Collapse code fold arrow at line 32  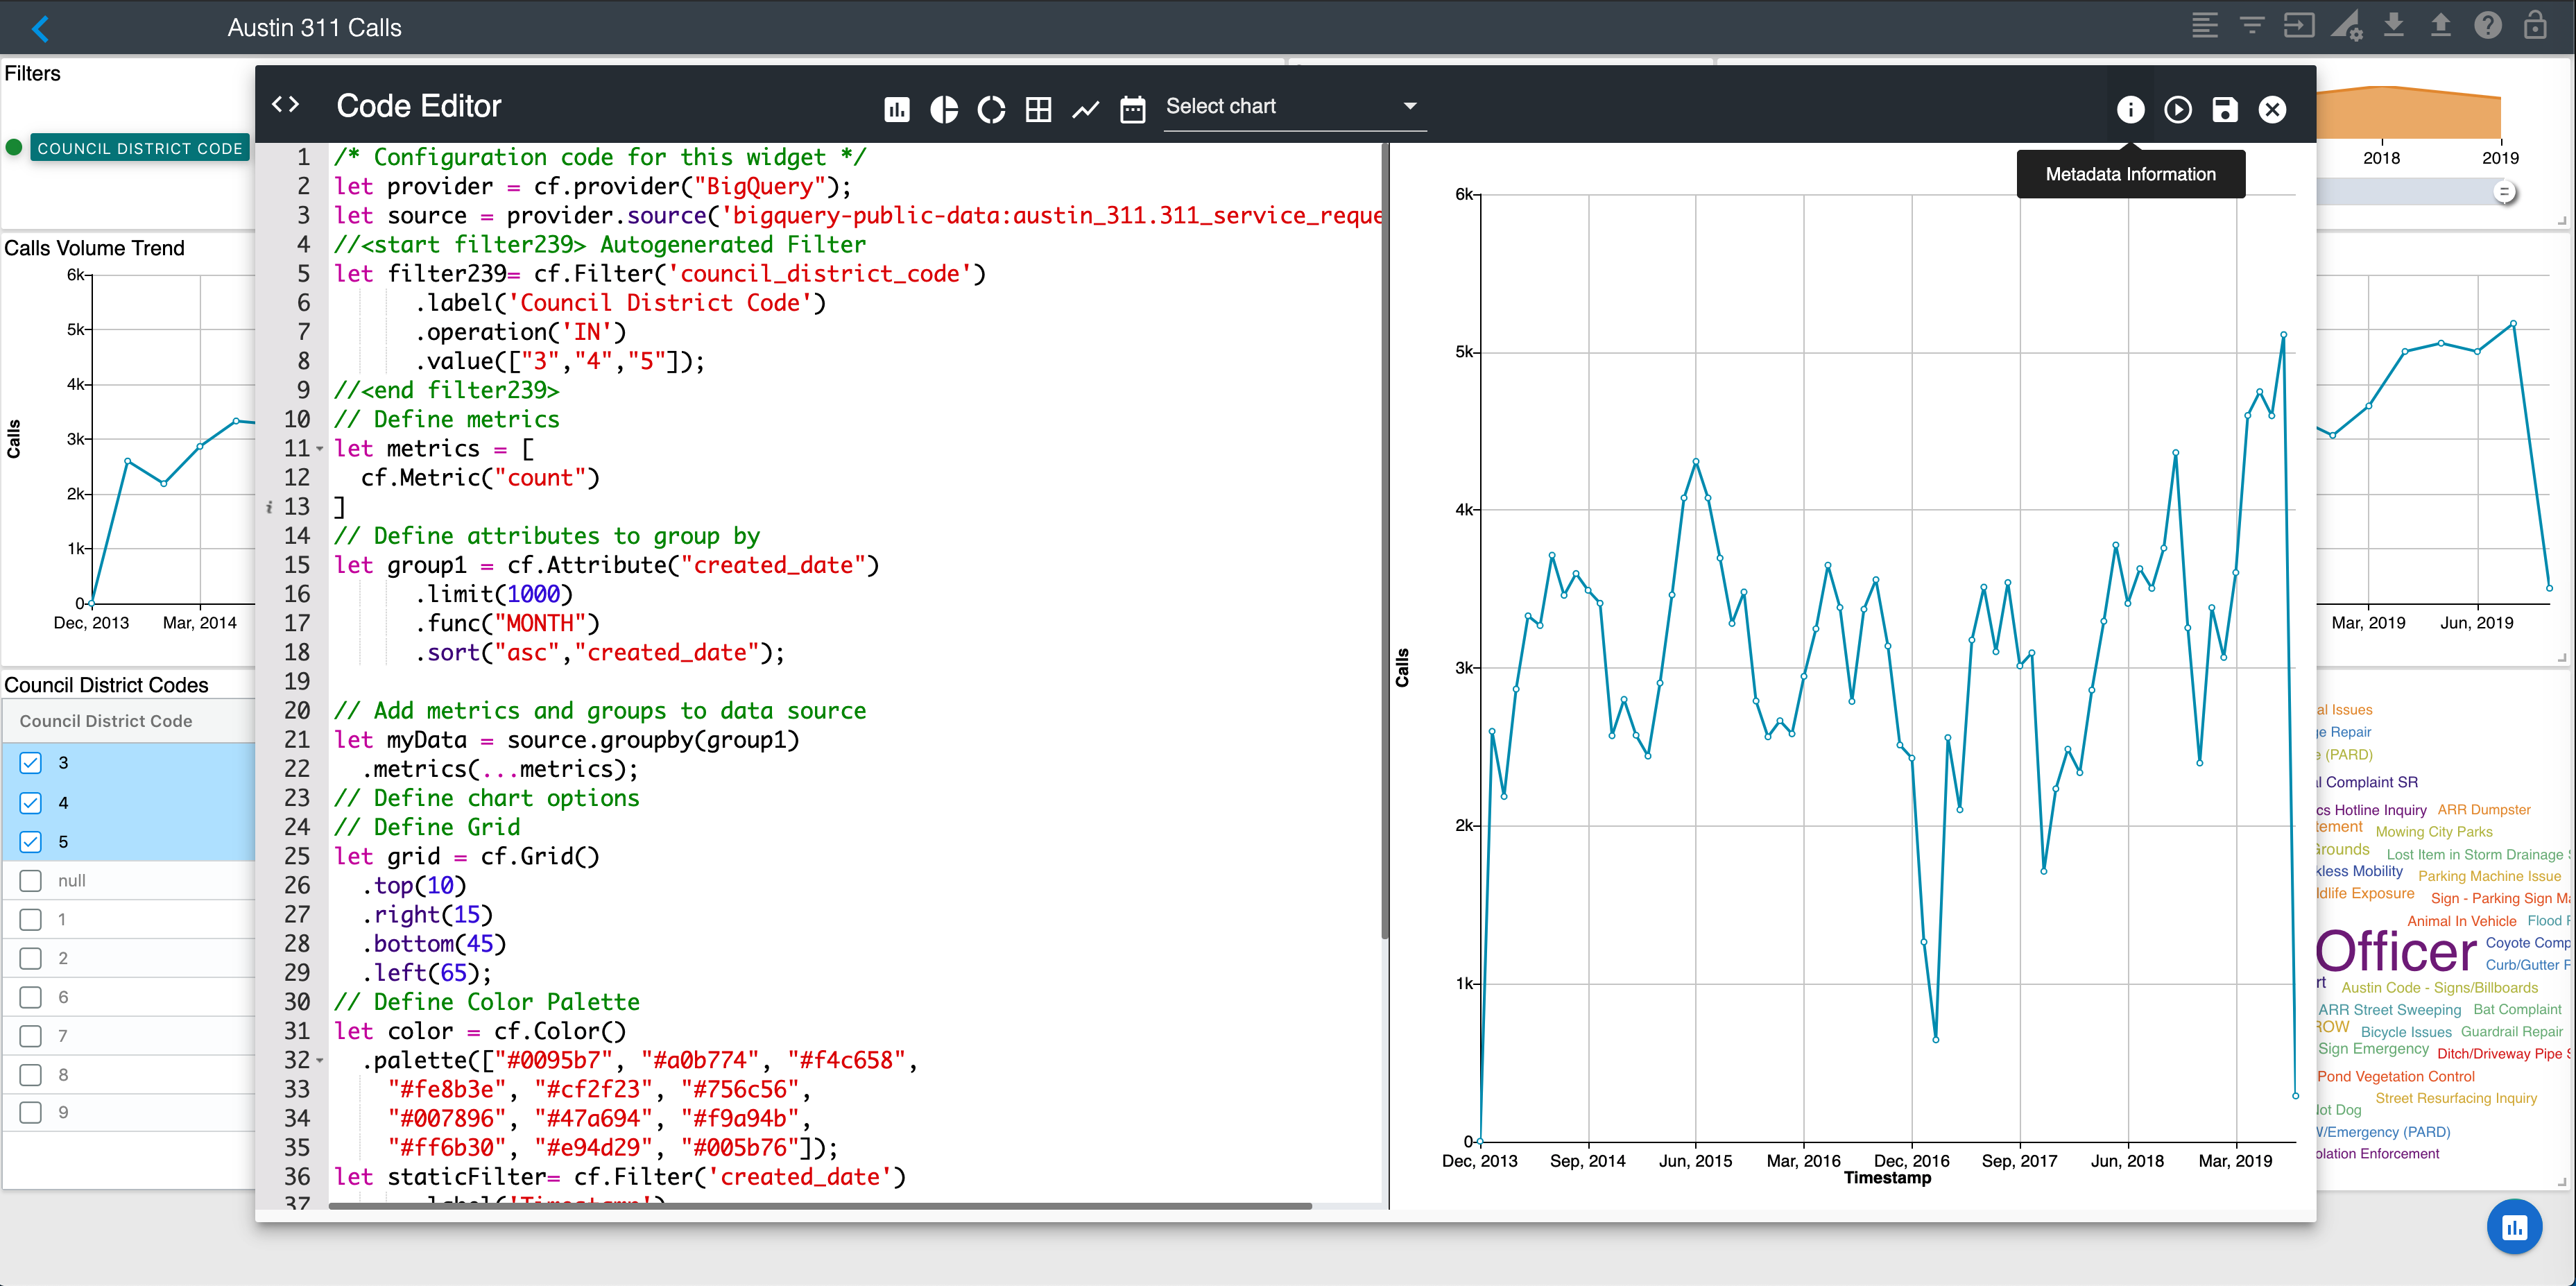[320, 1060]
